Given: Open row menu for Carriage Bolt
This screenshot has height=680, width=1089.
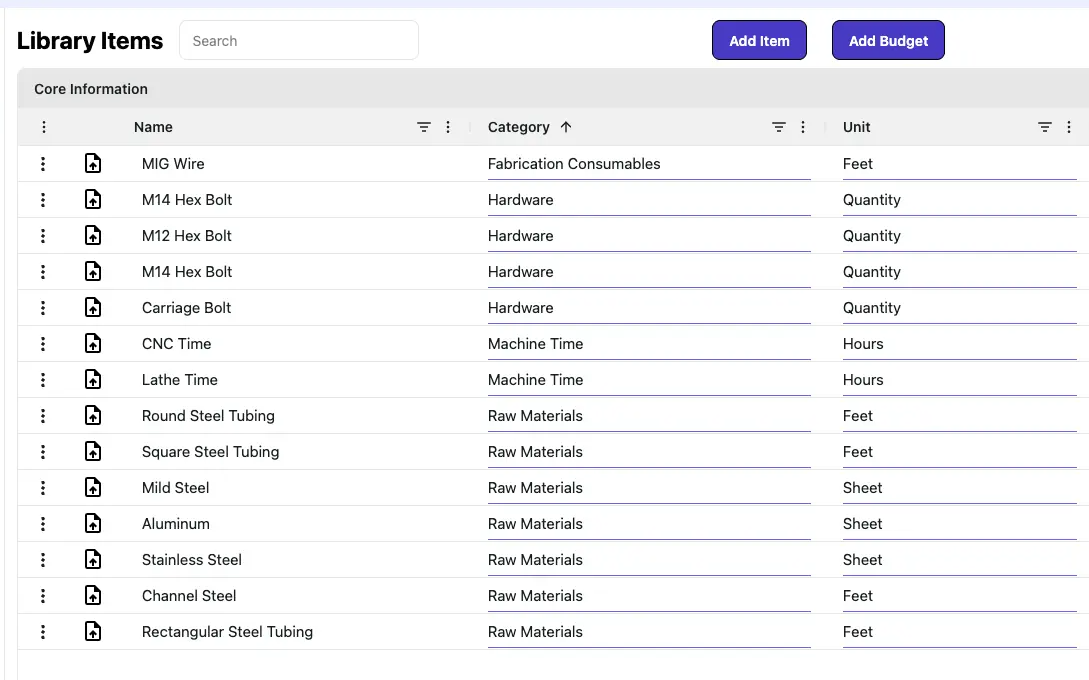Looking at the screenshot, I should tap(43, 308).
